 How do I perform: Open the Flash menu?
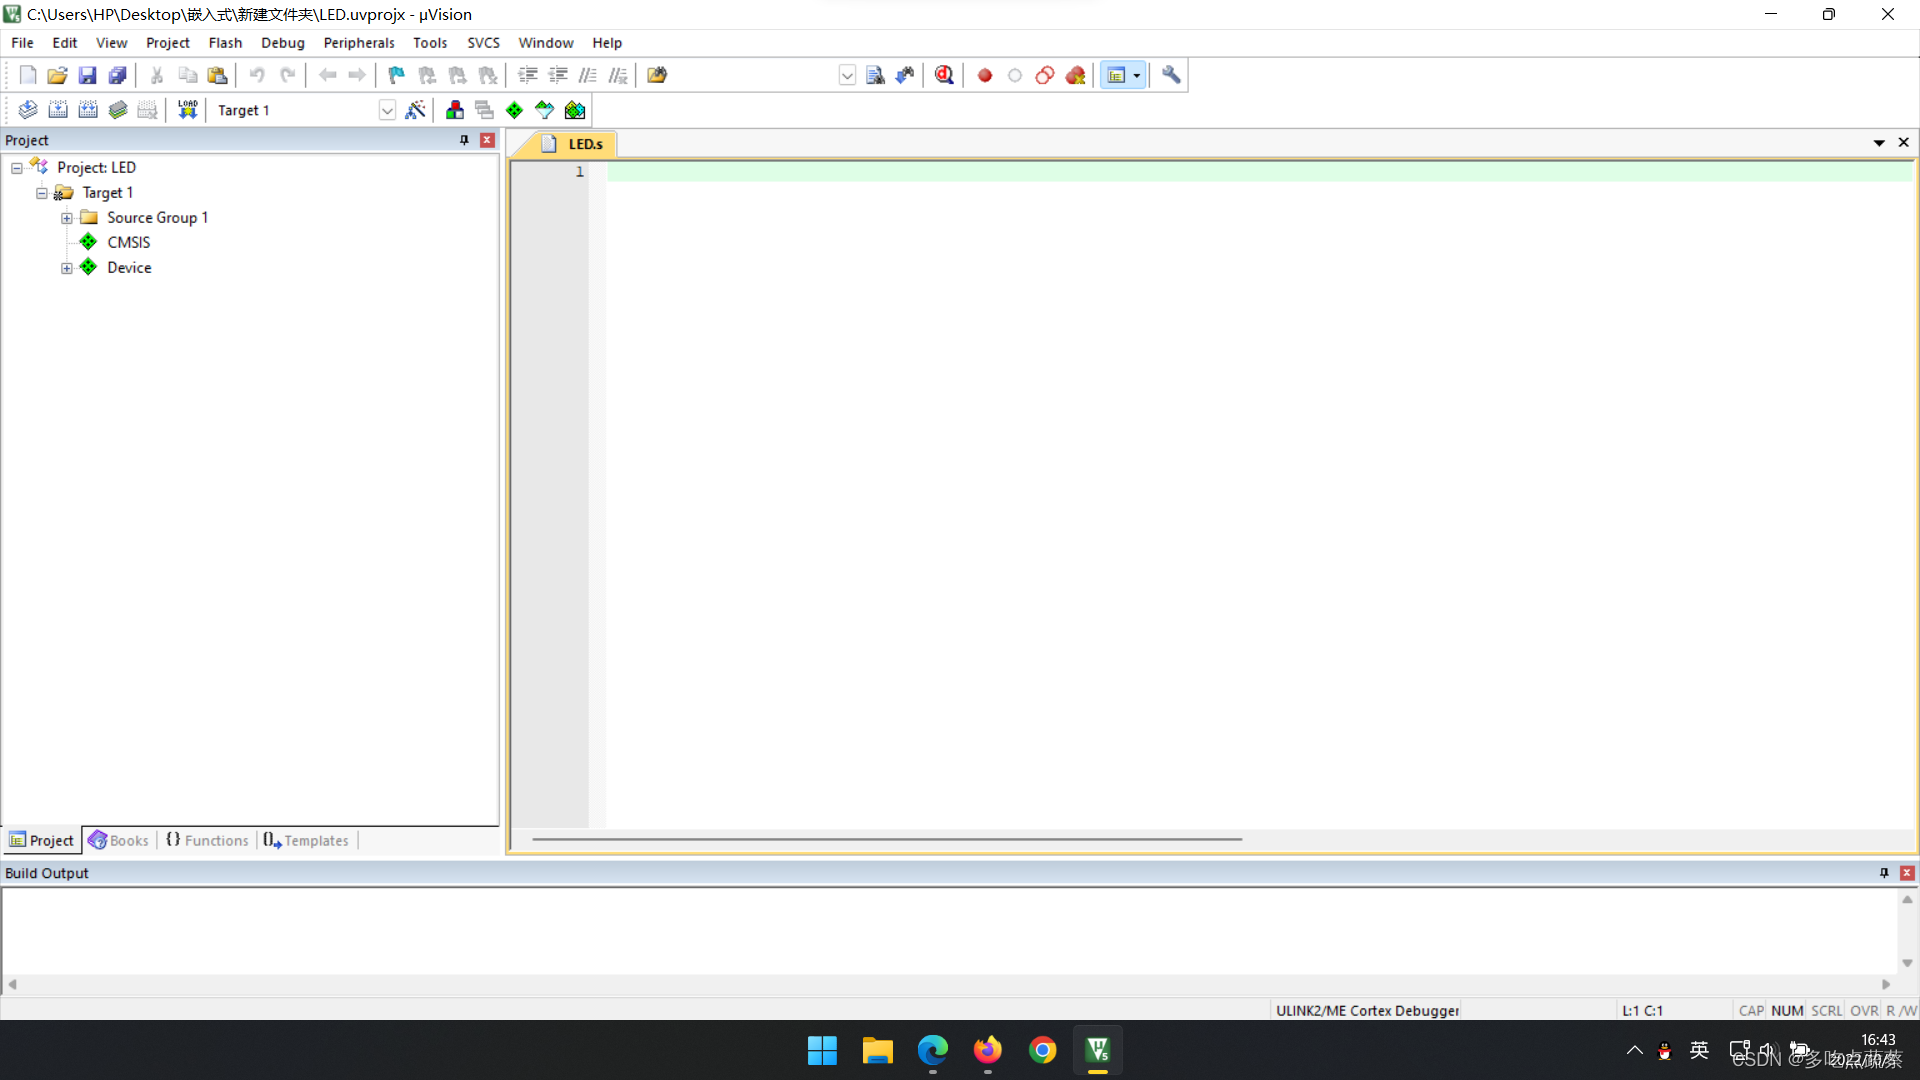(x=225, y=43)
